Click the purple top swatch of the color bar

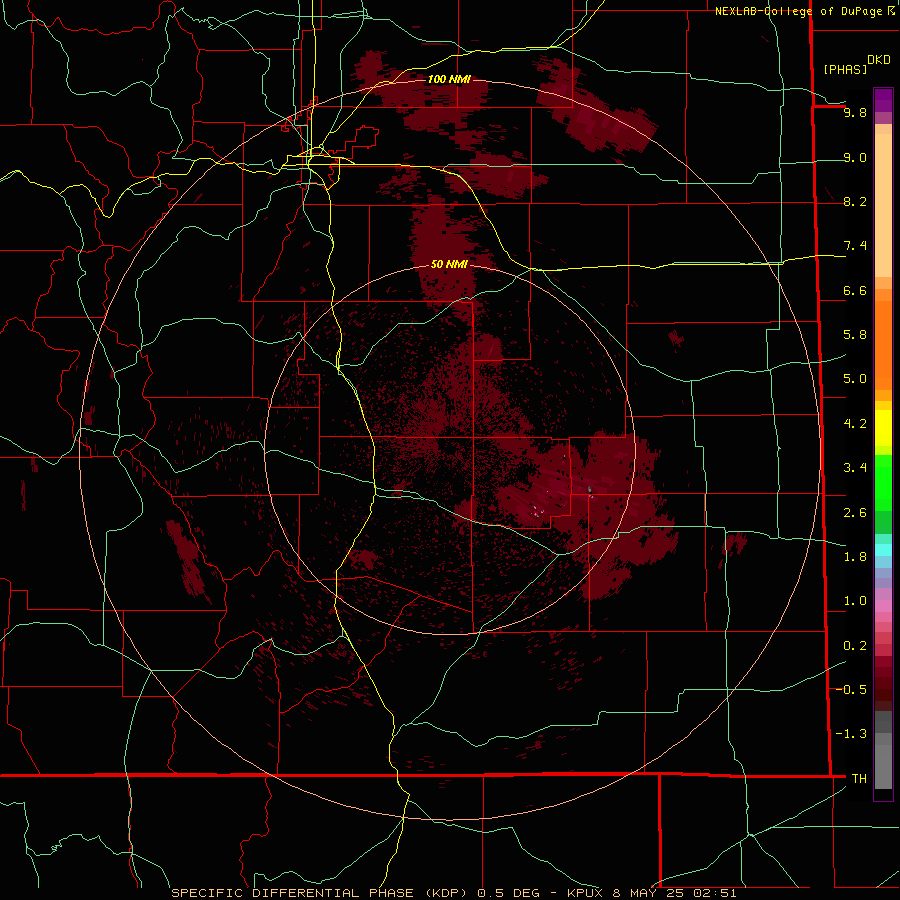click(x=883, y=100)
